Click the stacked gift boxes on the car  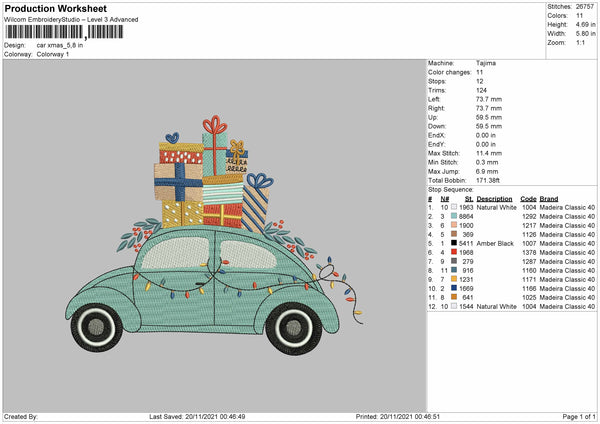207,180
